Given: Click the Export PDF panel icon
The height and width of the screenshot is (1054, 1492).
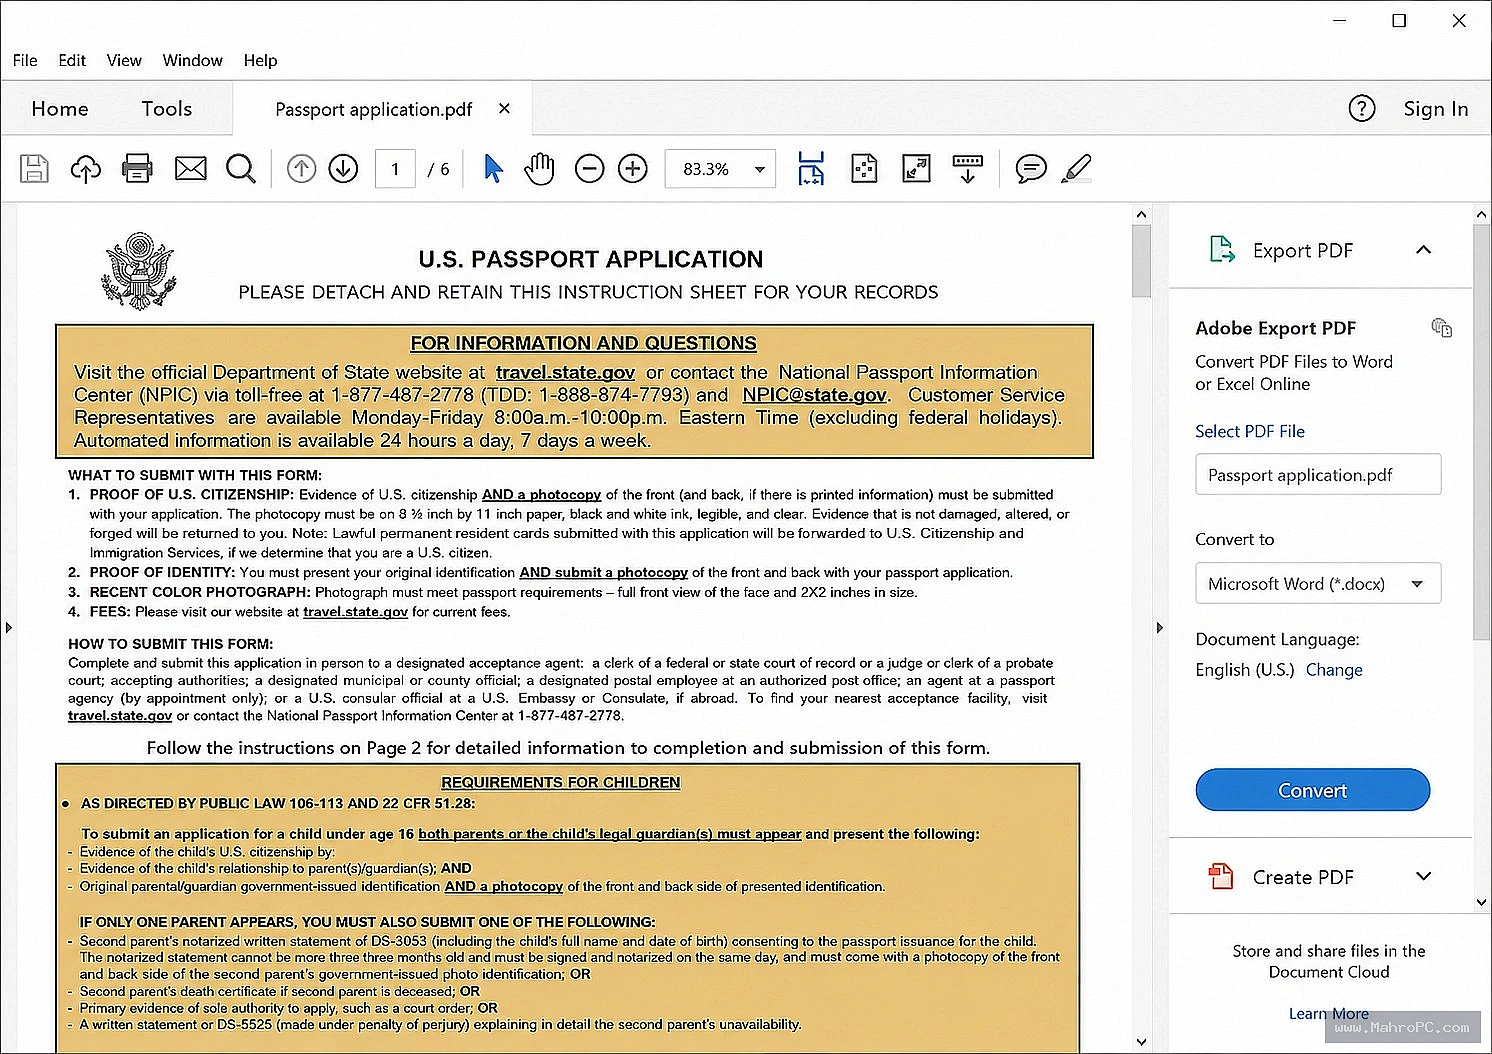Looking at the screenshot, I should pyautogui.click(x=1222, y=249).
